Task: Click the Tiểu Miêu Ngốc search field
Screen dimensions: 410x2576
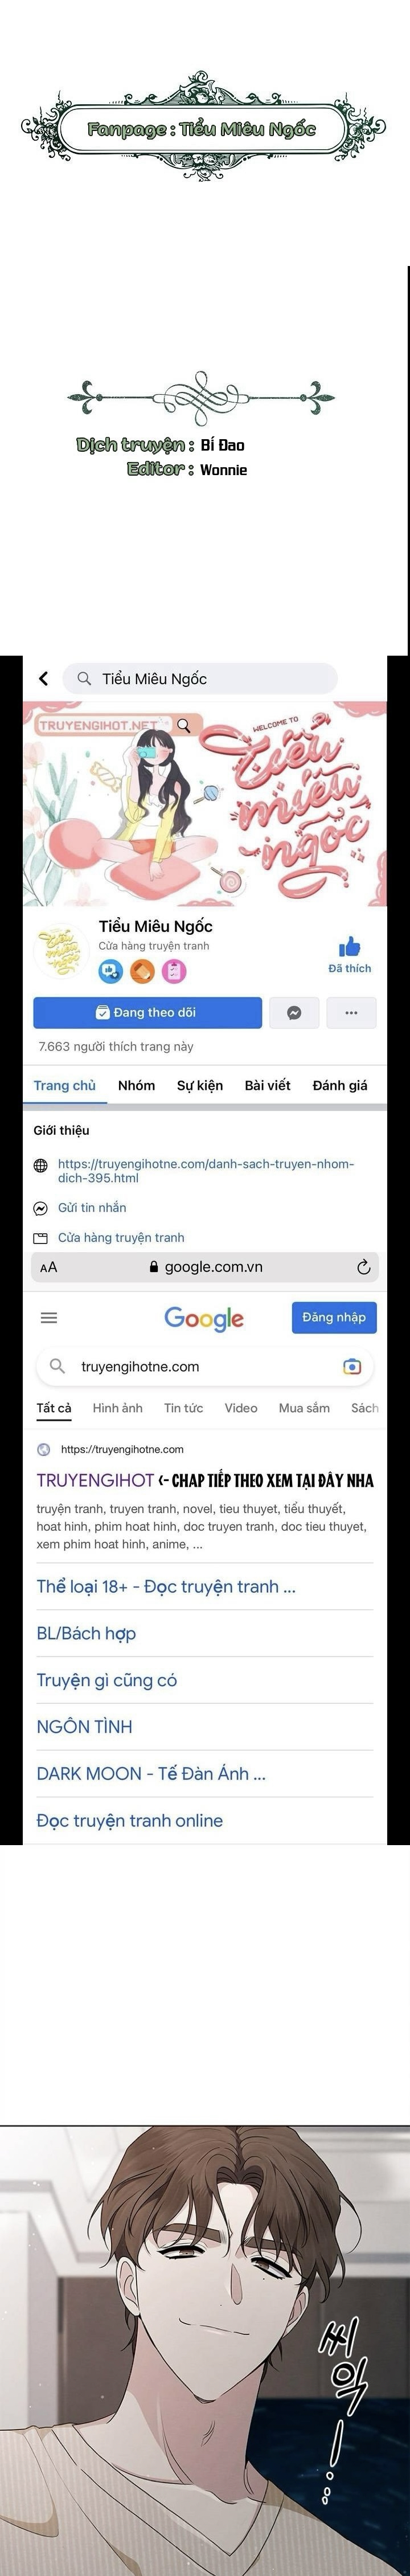Action: (x=200, y=678)
